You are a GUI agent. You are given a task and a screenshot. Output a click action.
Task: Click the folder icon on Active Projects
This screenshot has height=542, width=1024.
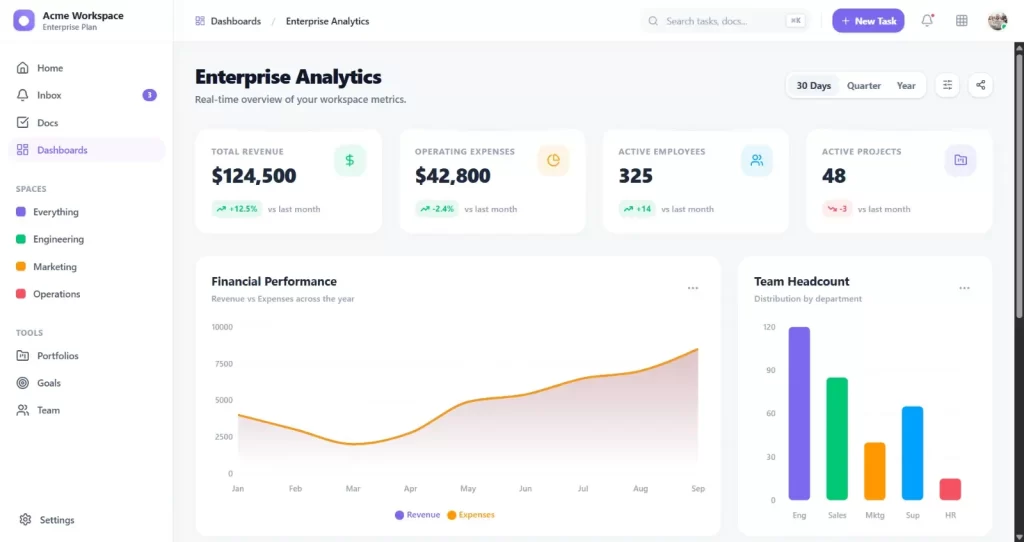pos(960,160)
